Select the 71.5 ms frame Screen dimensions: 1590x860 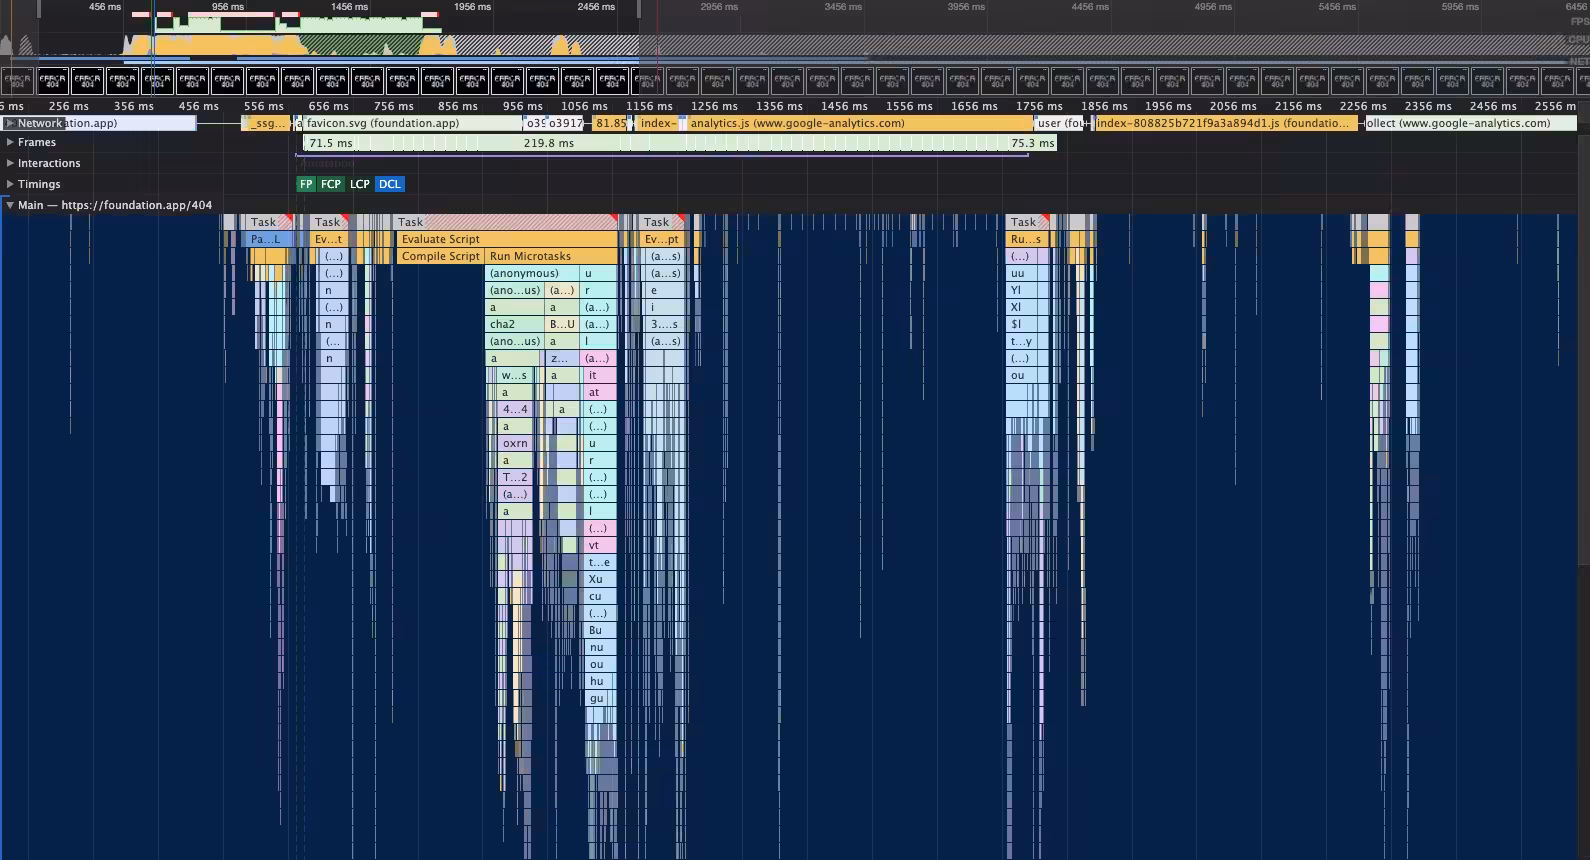(x=331, y=143)
